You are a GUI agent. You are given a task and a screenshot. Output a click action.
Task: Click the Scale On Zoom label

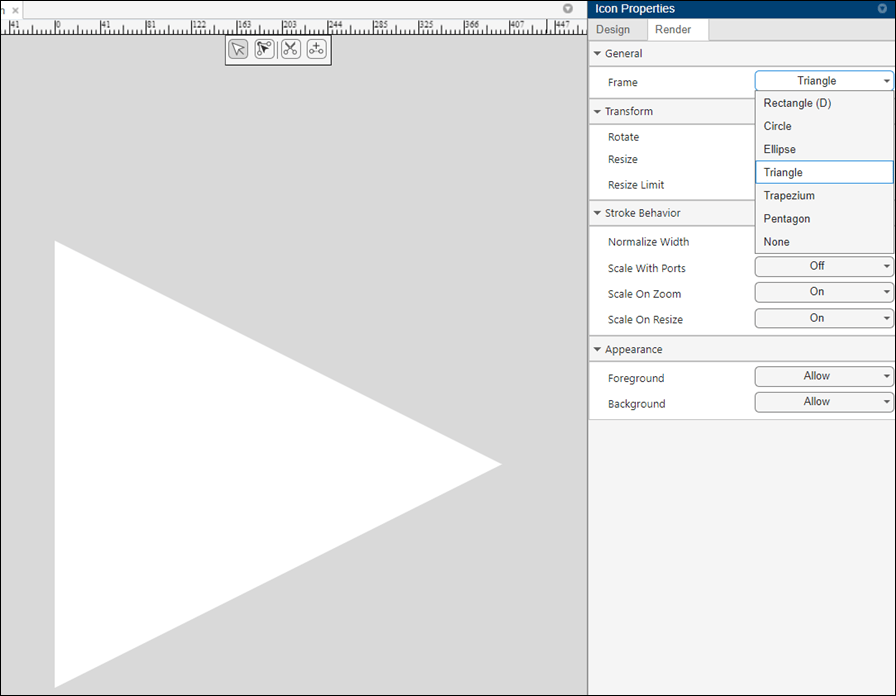(644, 294)
